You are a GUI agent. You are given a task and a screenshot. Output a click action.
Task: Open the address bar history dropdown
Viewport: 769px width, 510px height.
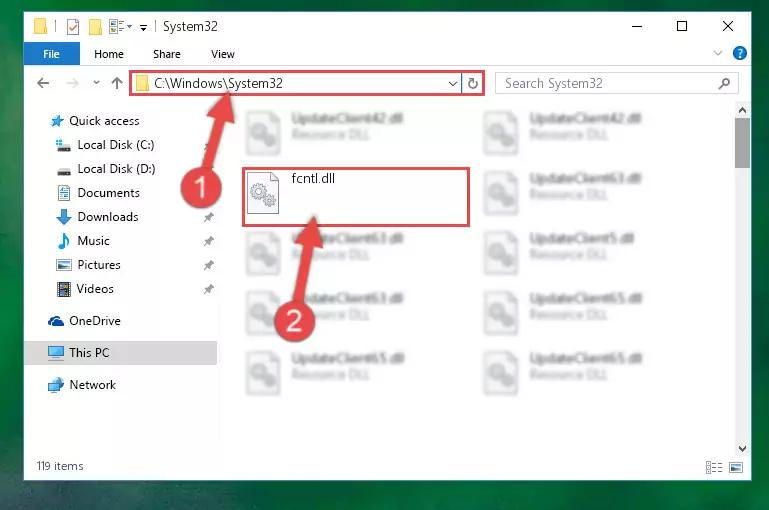click(453, 84)
